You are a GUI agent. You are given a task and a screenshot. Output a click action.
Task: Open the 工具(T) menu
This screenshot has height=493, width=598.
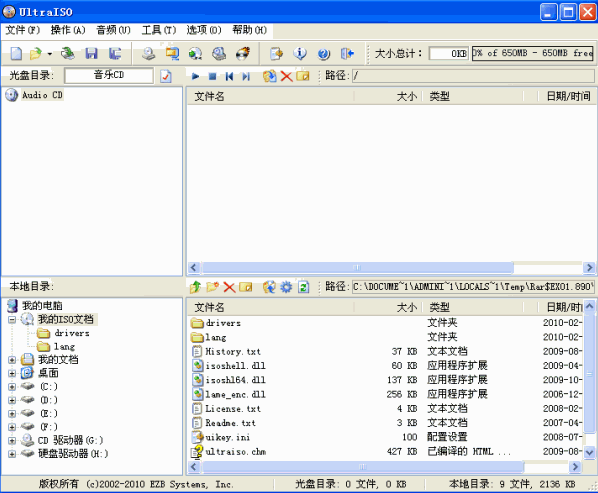click(x=159, y=30)
